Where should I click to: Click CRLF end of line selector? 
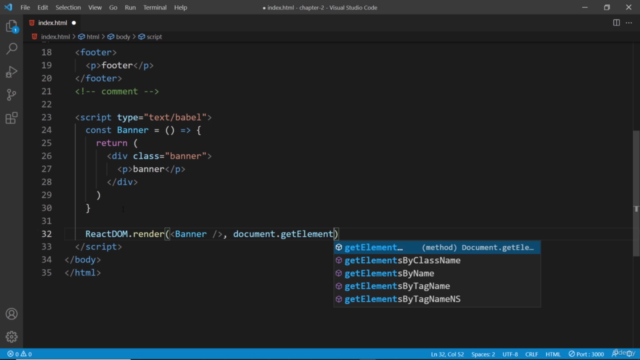[531, 354]
